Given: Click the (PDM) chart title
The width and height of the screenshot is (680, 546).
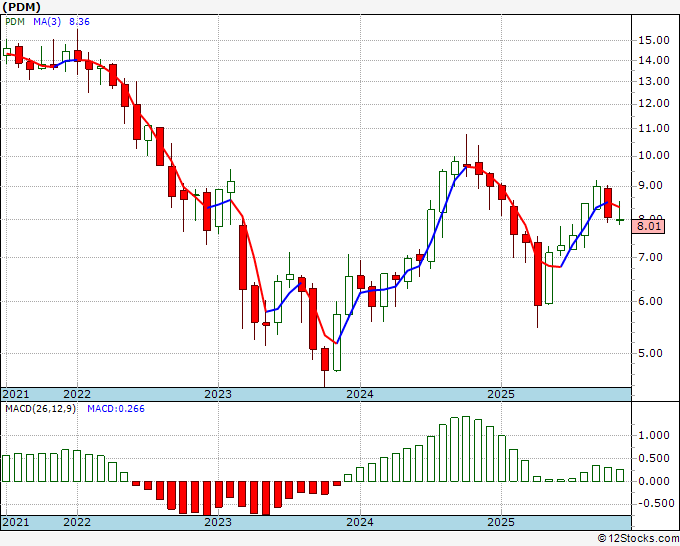Looking at the screenshot, I should [22, 7].
